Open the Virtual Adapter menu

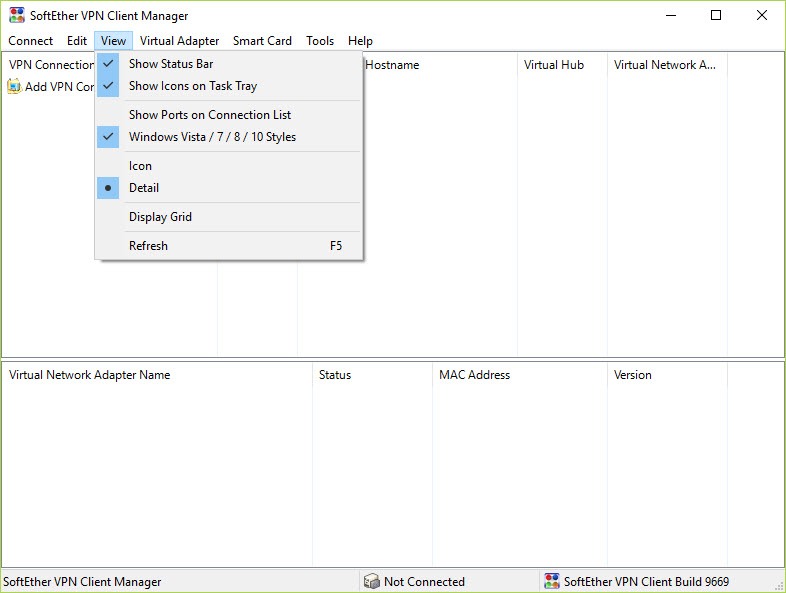179,41
